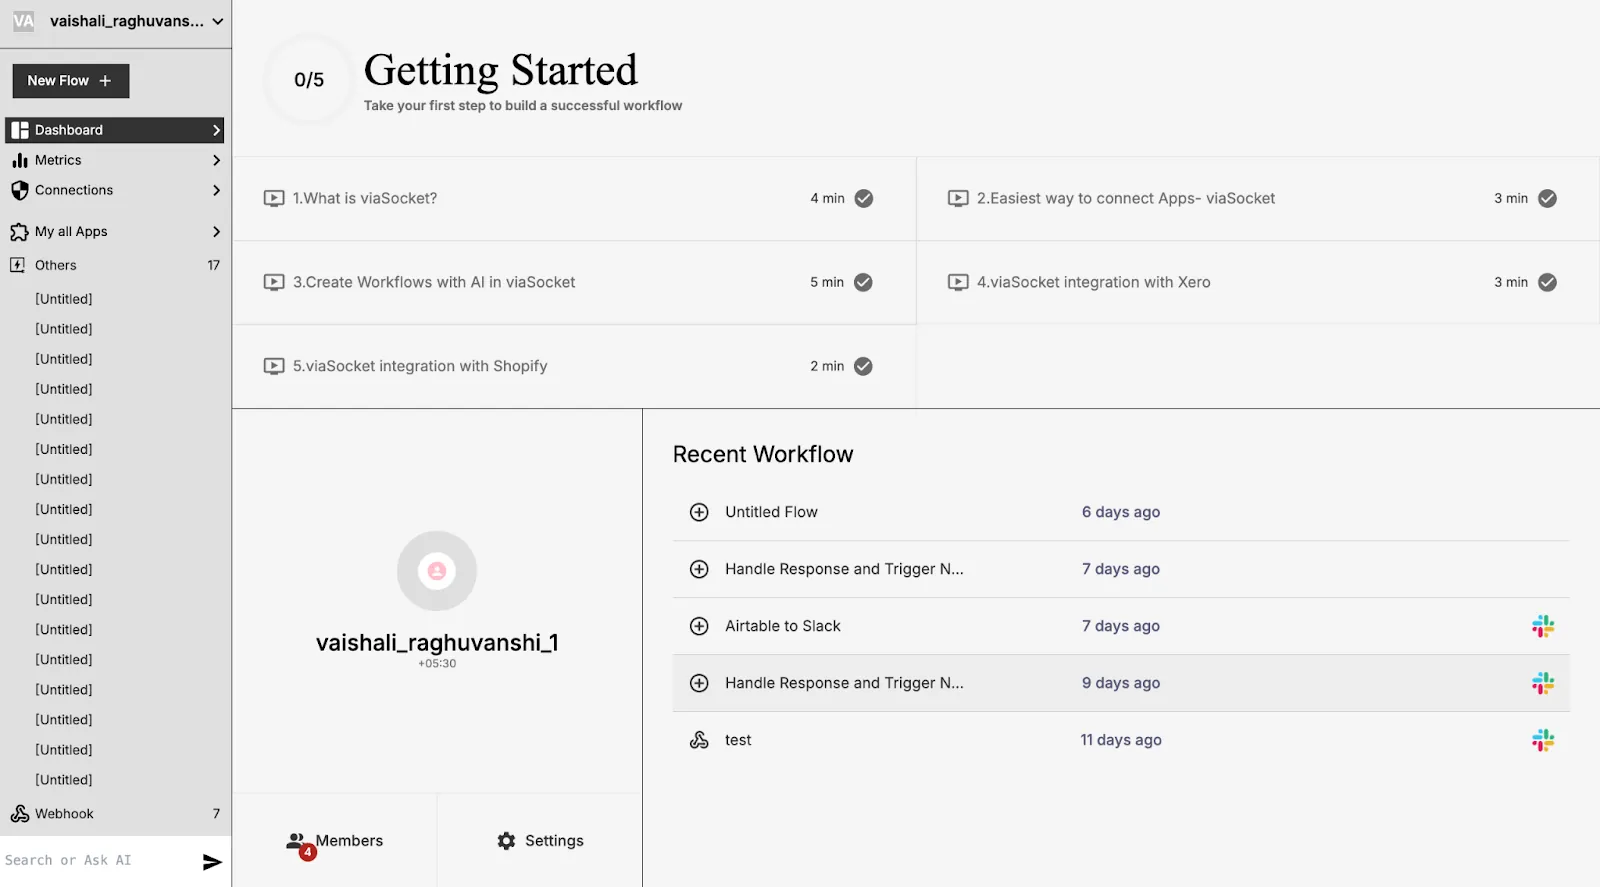This screenshot has height=887, width=1600.
Task: Click the plus icon beside Untitled Flow
Action: 699,512
